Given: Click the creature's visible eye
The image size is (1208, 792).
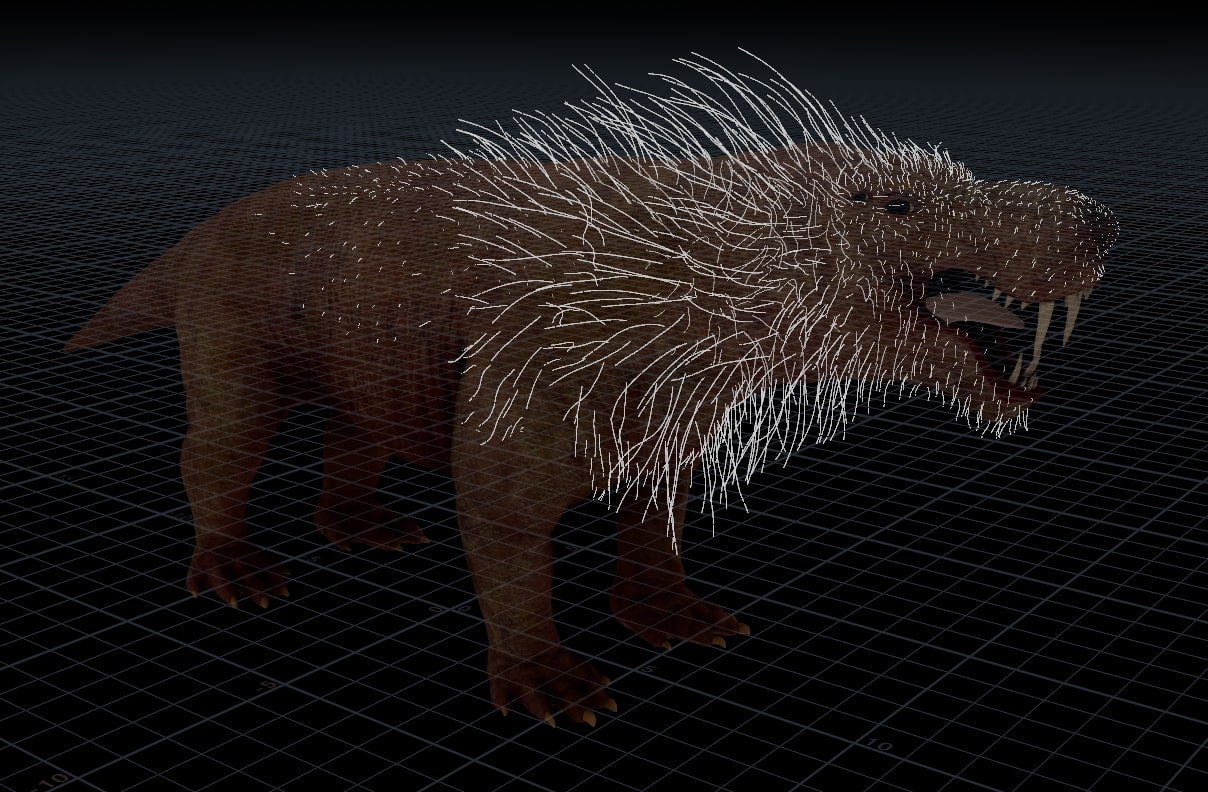Looking at the screenshot, I should (x=896, y=207).
